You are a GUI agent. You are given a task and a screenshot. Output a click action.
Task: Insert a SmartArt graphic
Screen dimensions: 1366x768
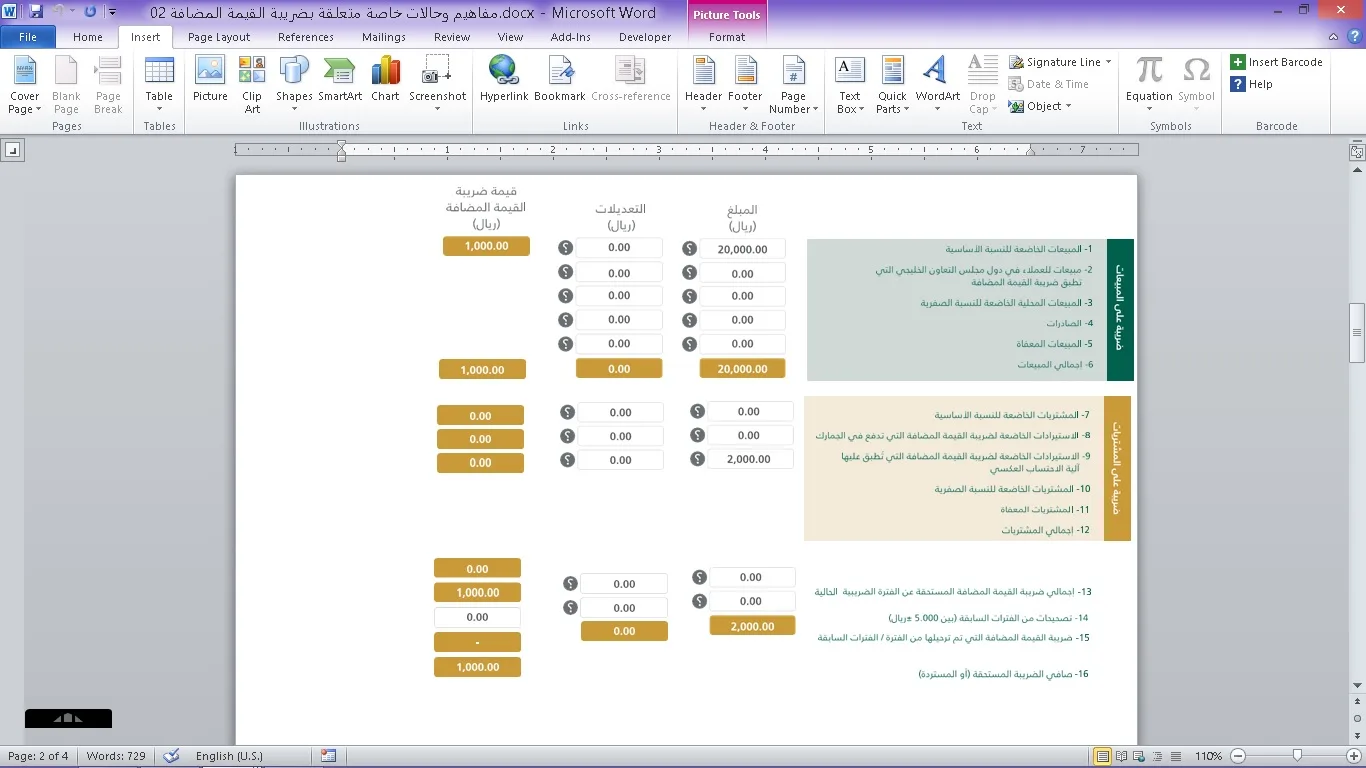(340, 80)
